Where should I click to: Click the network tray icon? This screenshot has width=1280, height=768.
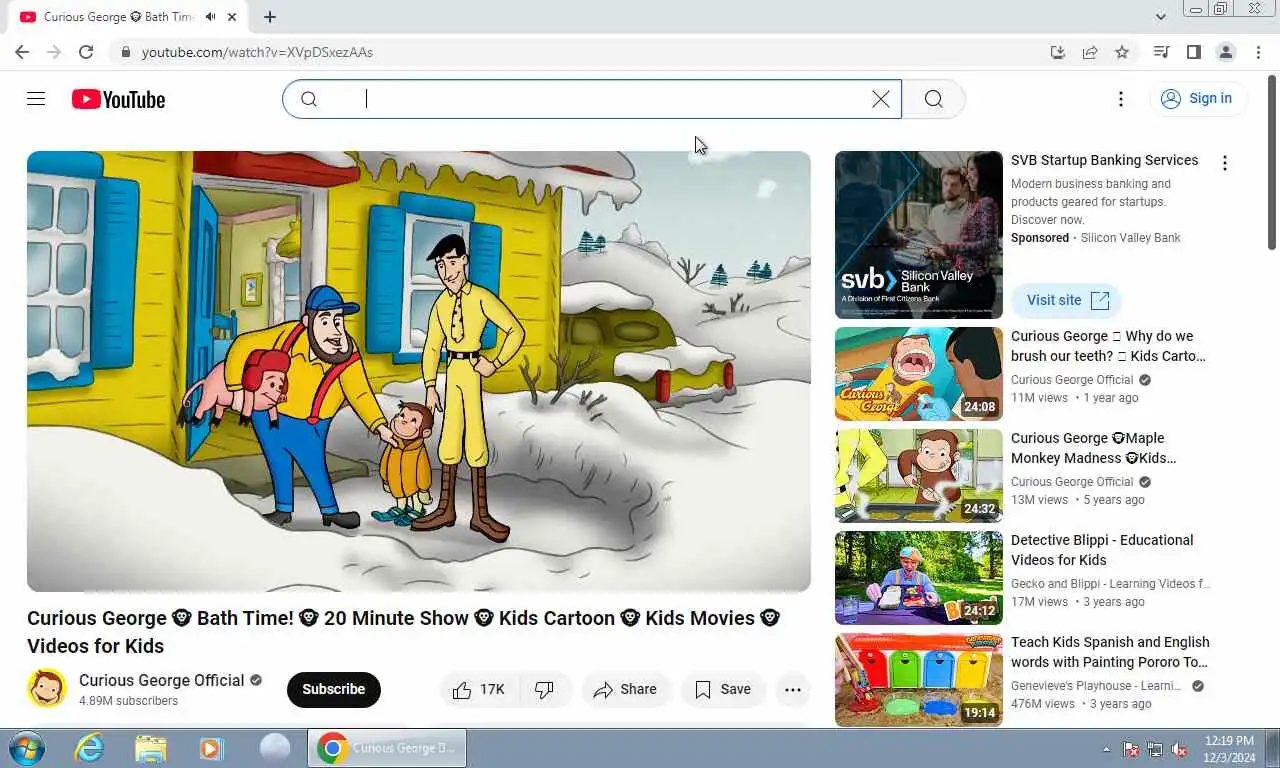[1155, 749]
